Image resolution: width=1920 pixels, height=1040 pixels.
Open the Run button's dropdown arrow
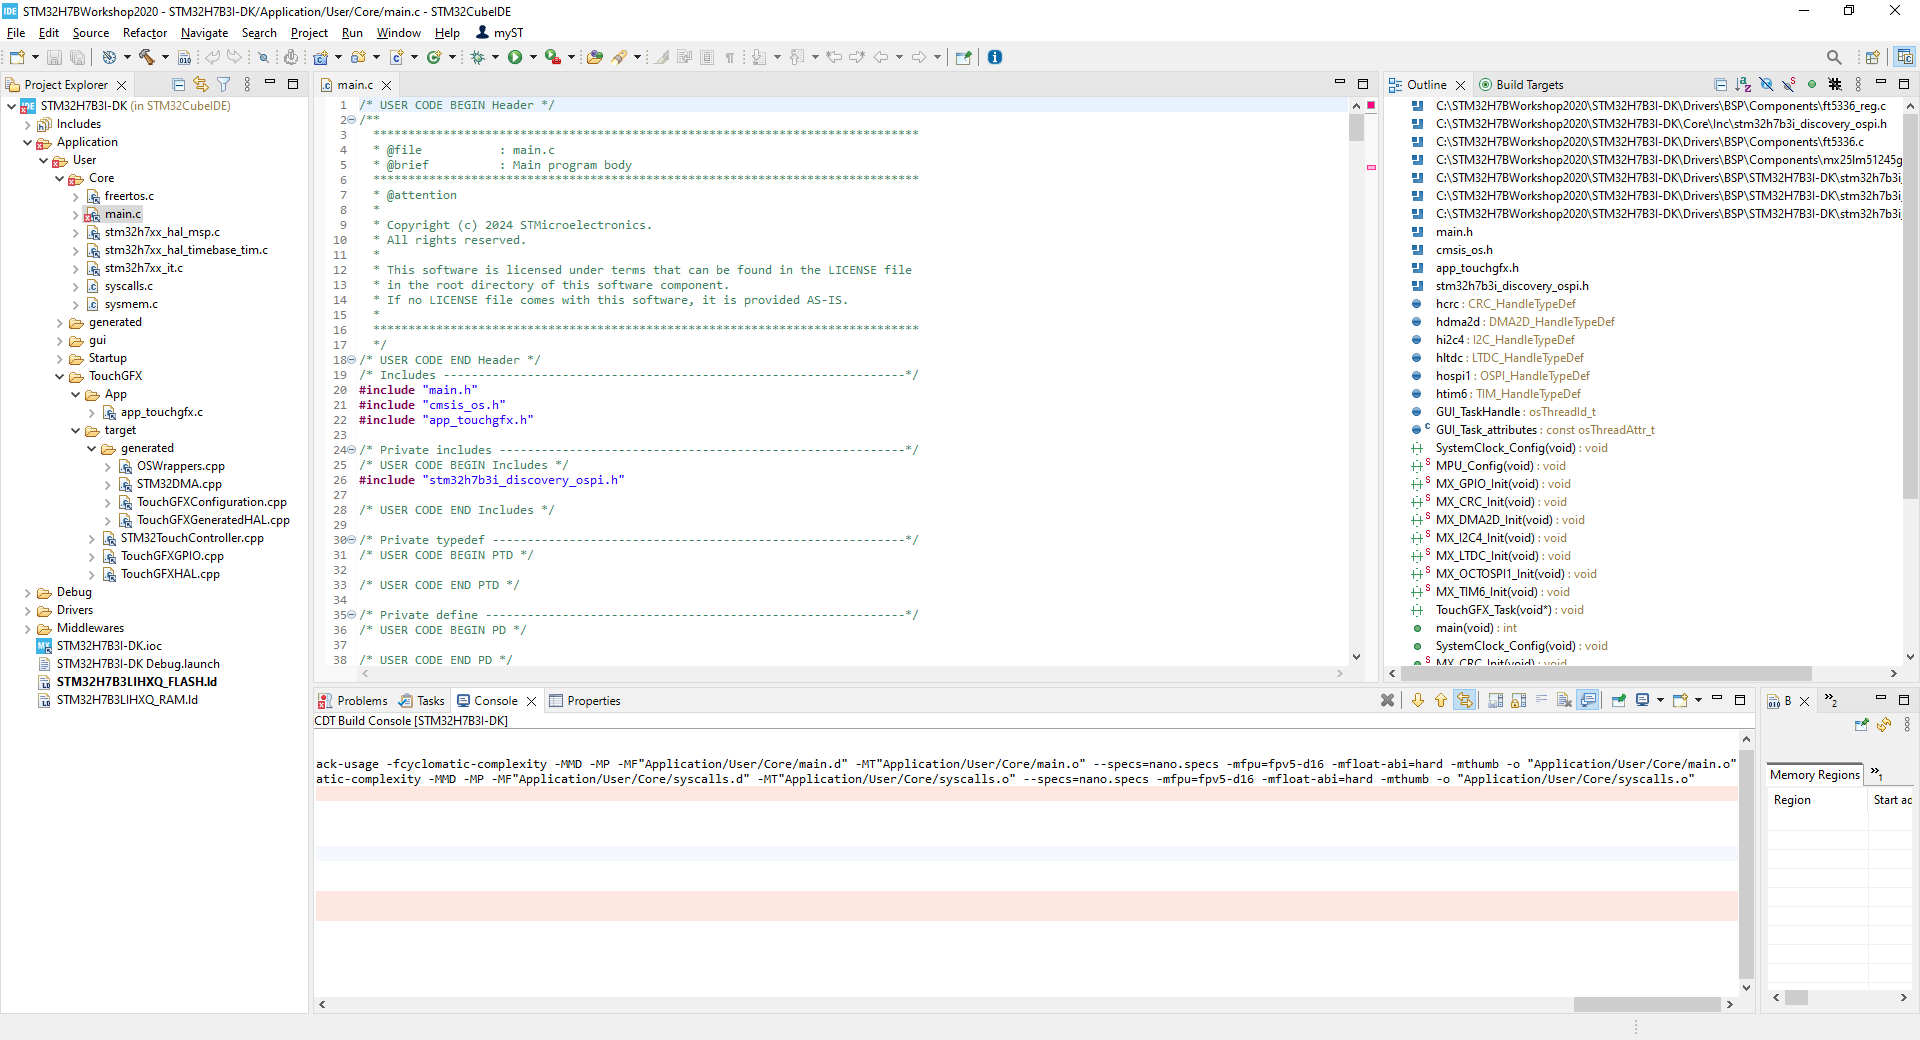point(531,57)
